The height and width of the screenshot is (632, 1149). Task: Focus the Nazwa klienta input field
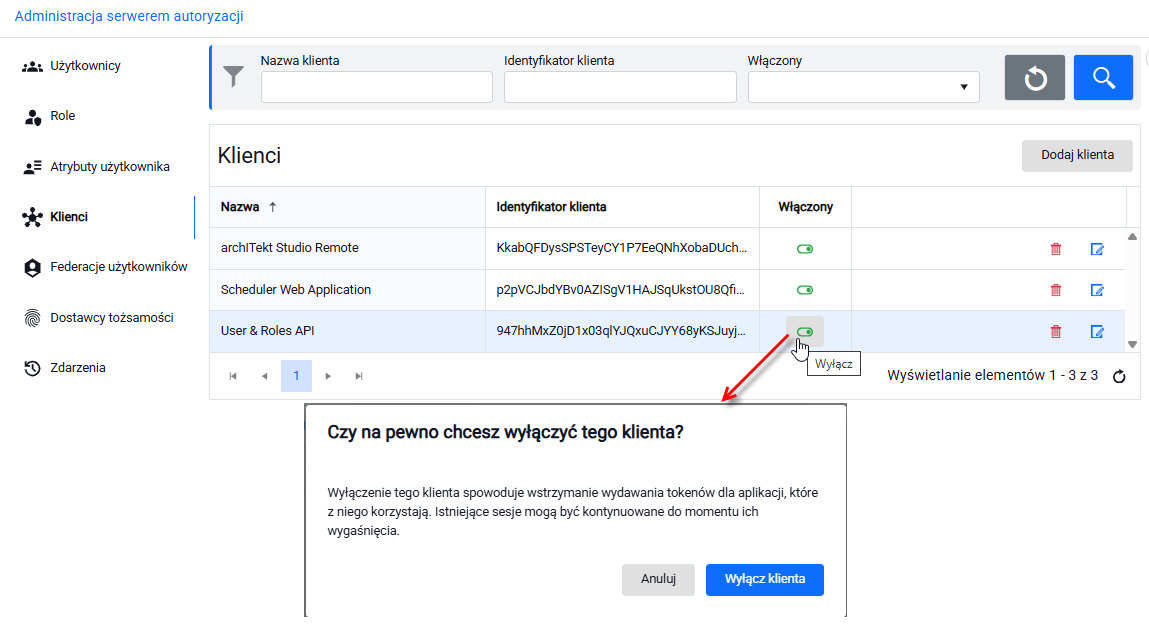377,87
